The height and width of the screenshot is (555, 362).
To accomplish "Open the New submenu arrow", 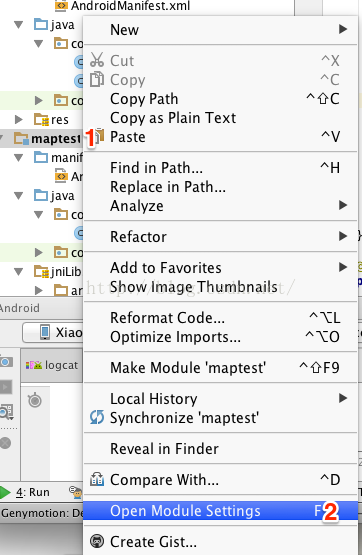I will (343, 29).
